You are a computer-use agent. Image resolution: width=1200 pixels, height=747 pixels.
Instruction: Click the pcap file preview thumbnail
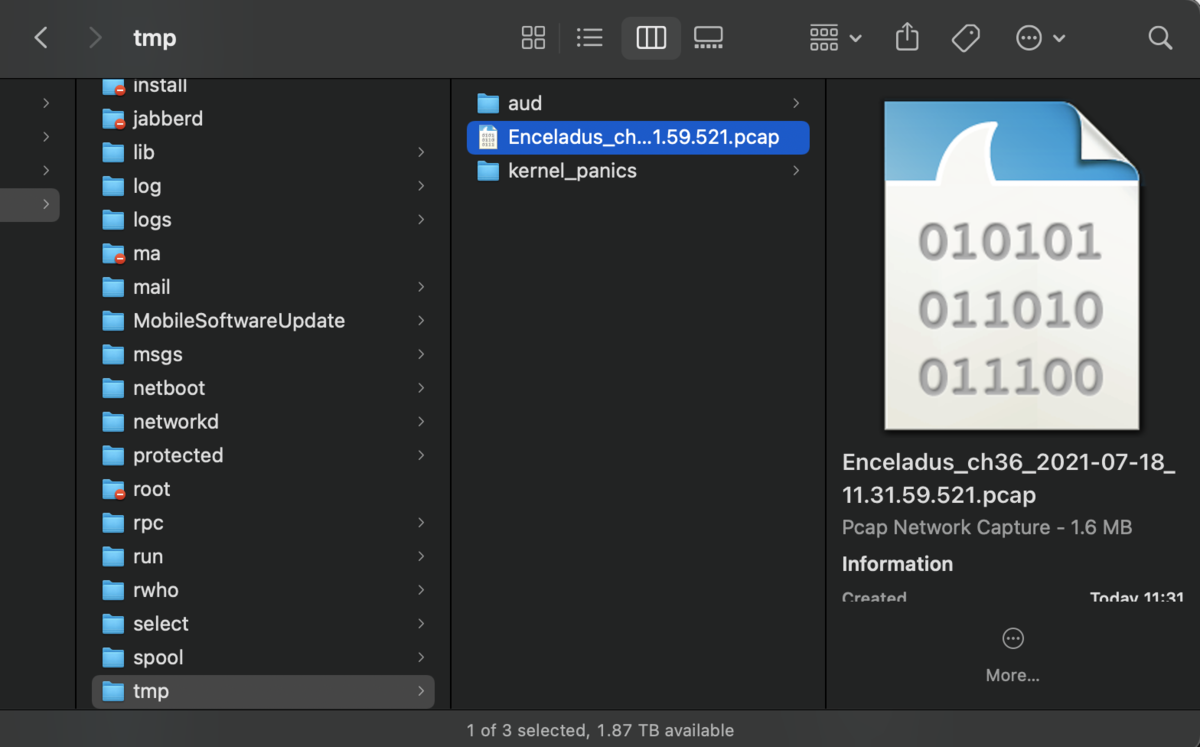(x=1011, y=266)
